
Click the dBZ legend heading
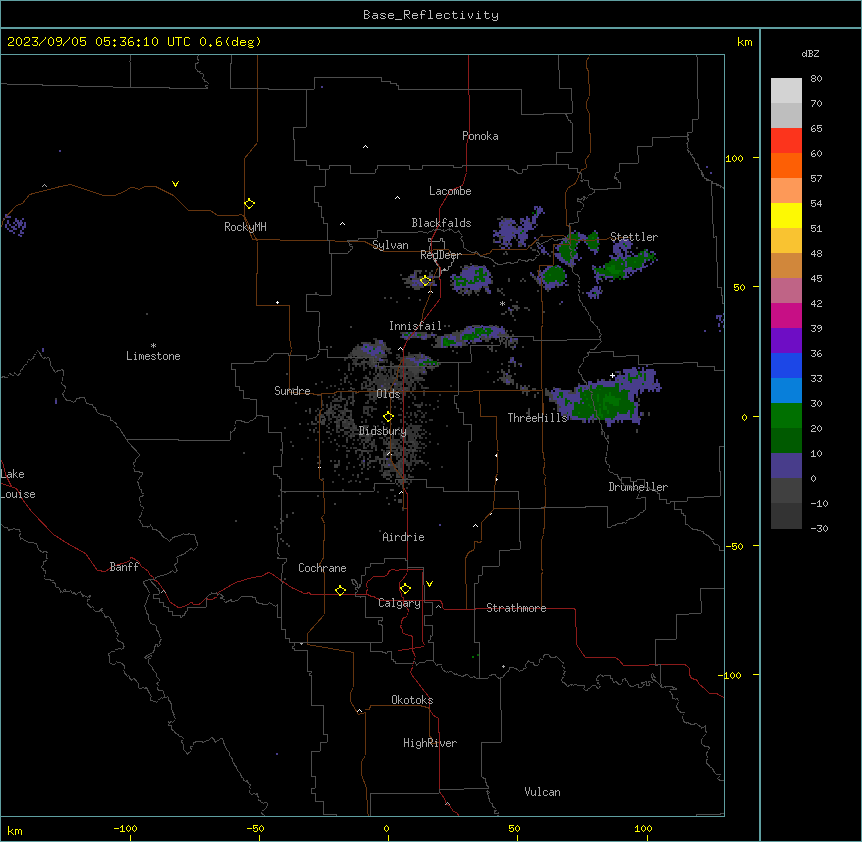[810, 54]
